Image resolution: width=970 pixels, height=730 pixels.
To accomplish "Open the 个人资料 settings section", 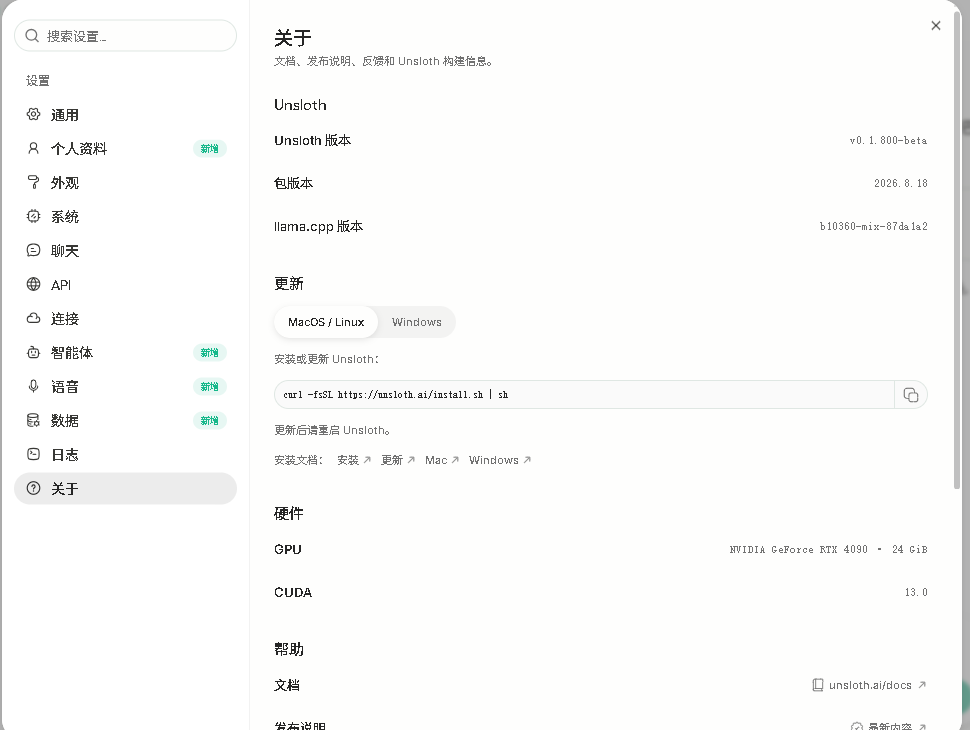I will click(x=126, y=148).
